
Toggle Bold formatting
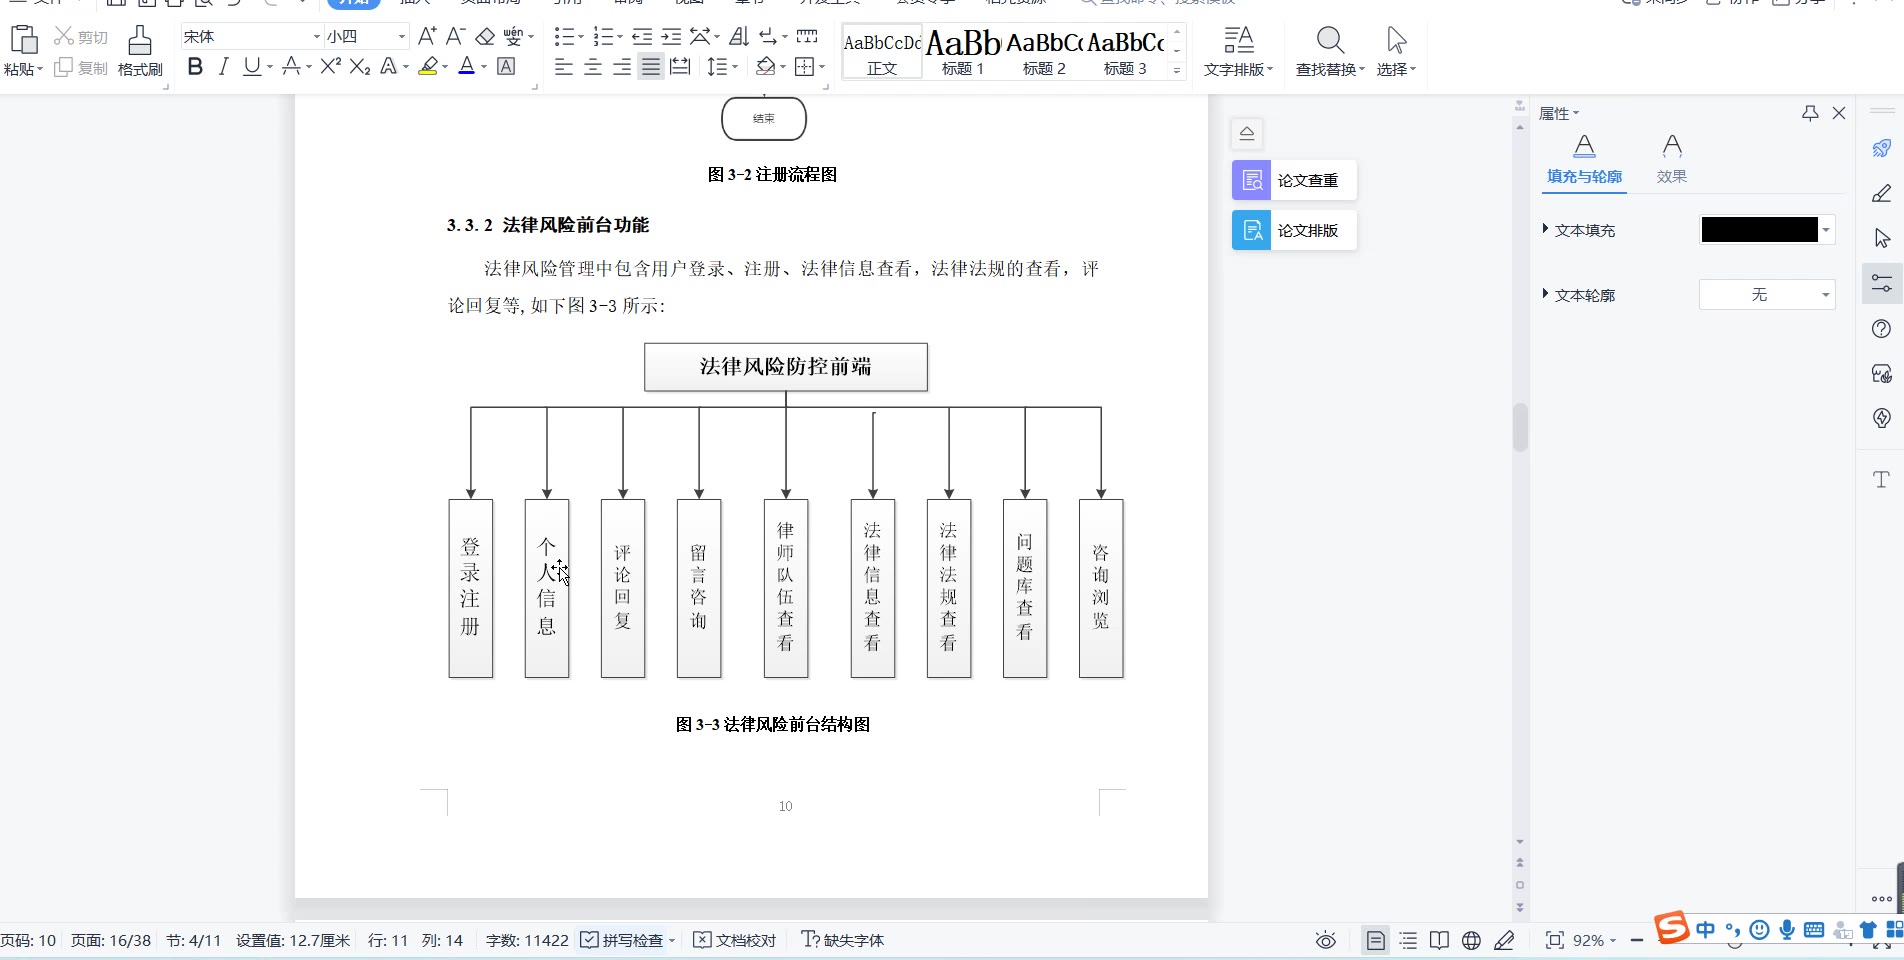(195, 66)
